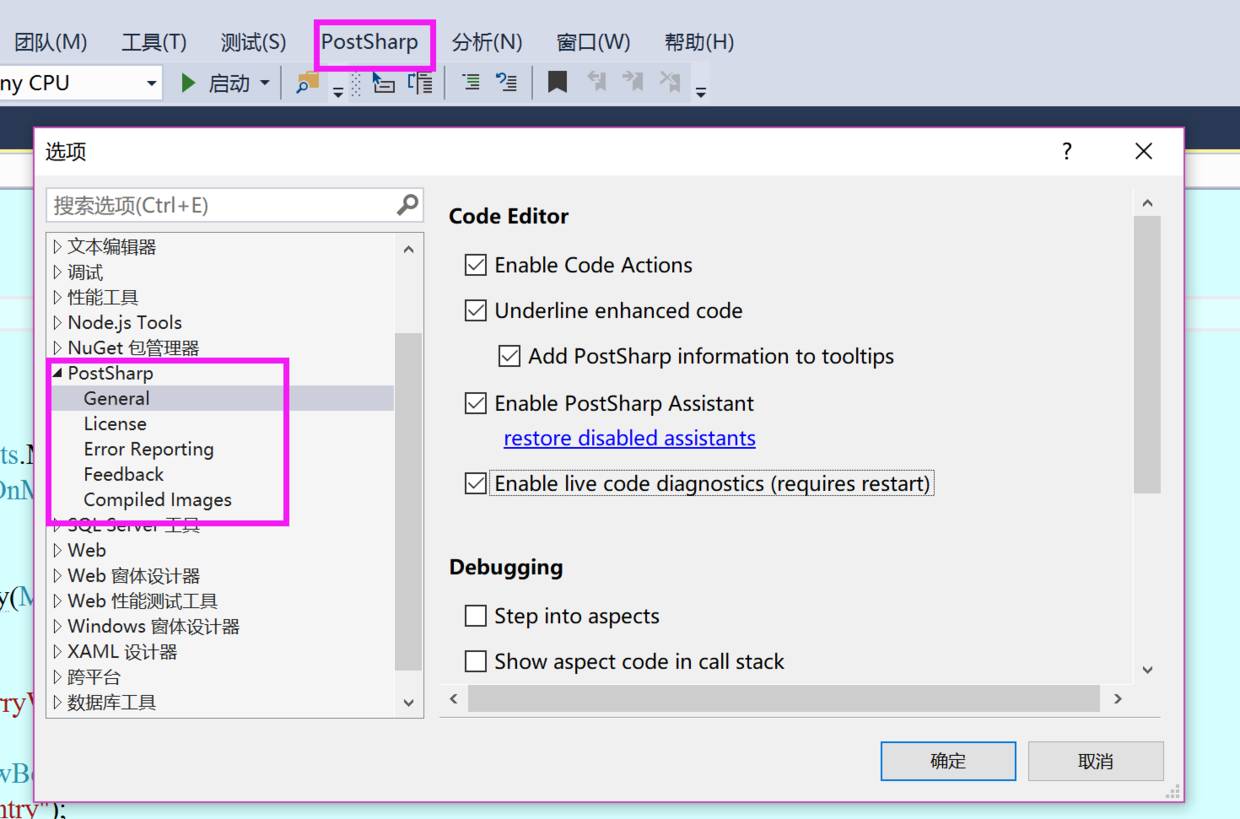Click the options tree vertical scrollbar thumb
Viewport: 1240px width, 819px height.
point(408,502)
